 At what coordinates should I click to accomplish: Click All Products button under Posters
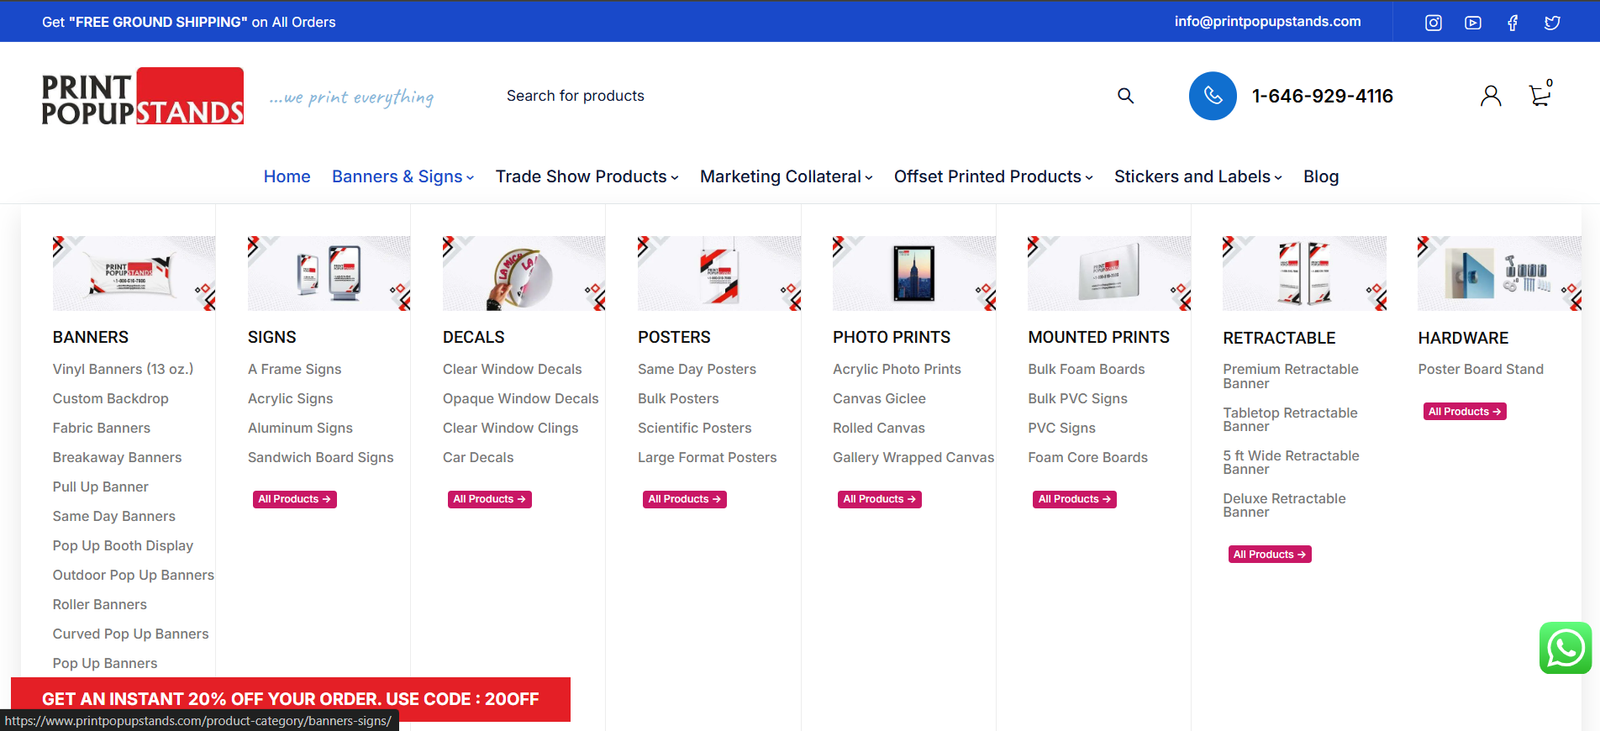685,499
